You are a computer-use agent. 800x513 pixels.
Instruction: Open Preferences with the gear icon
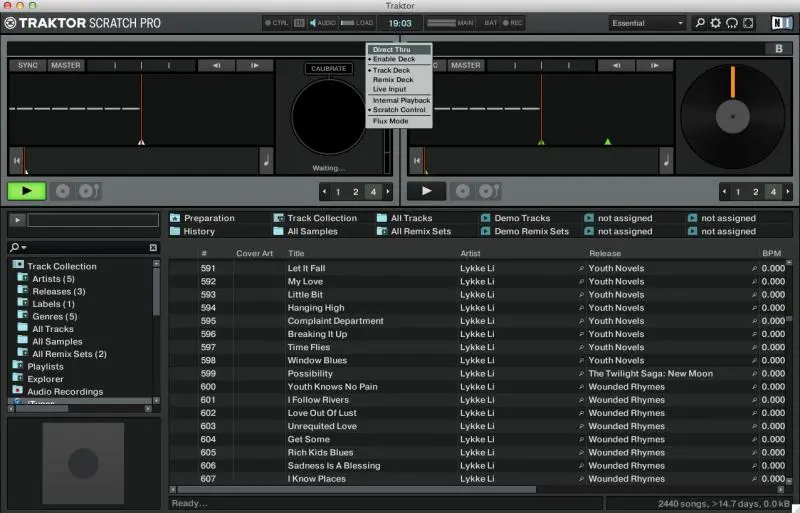click(716, 22)
